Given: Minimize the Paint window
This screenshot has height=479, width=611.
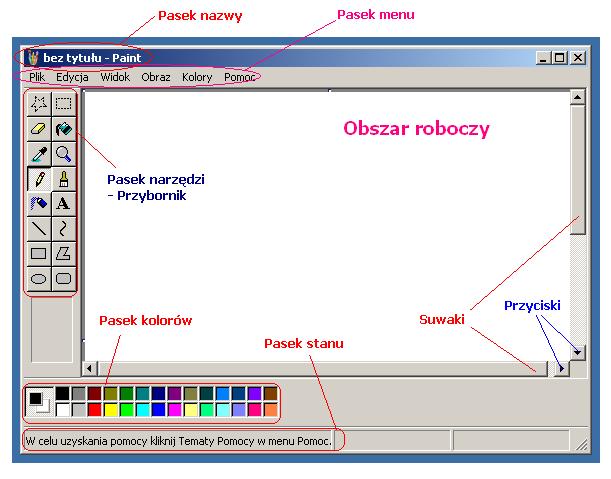Looking at the screenshot, I should (x=543, y=58).
